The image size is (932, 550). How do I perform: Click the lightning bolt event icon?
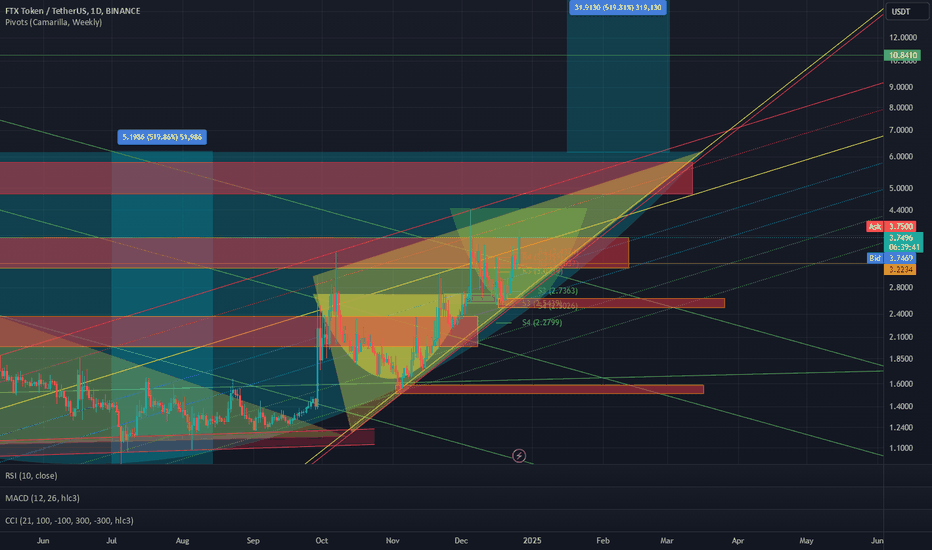click(x=519, y=456)
